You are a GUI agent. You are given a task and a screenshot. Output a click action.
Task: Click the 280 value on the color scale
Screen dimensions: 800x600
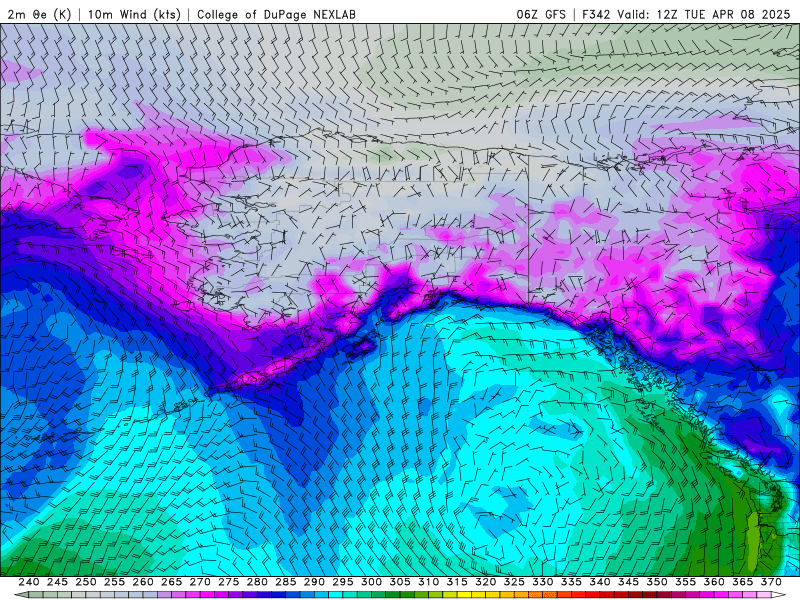(x=257, y=582)
